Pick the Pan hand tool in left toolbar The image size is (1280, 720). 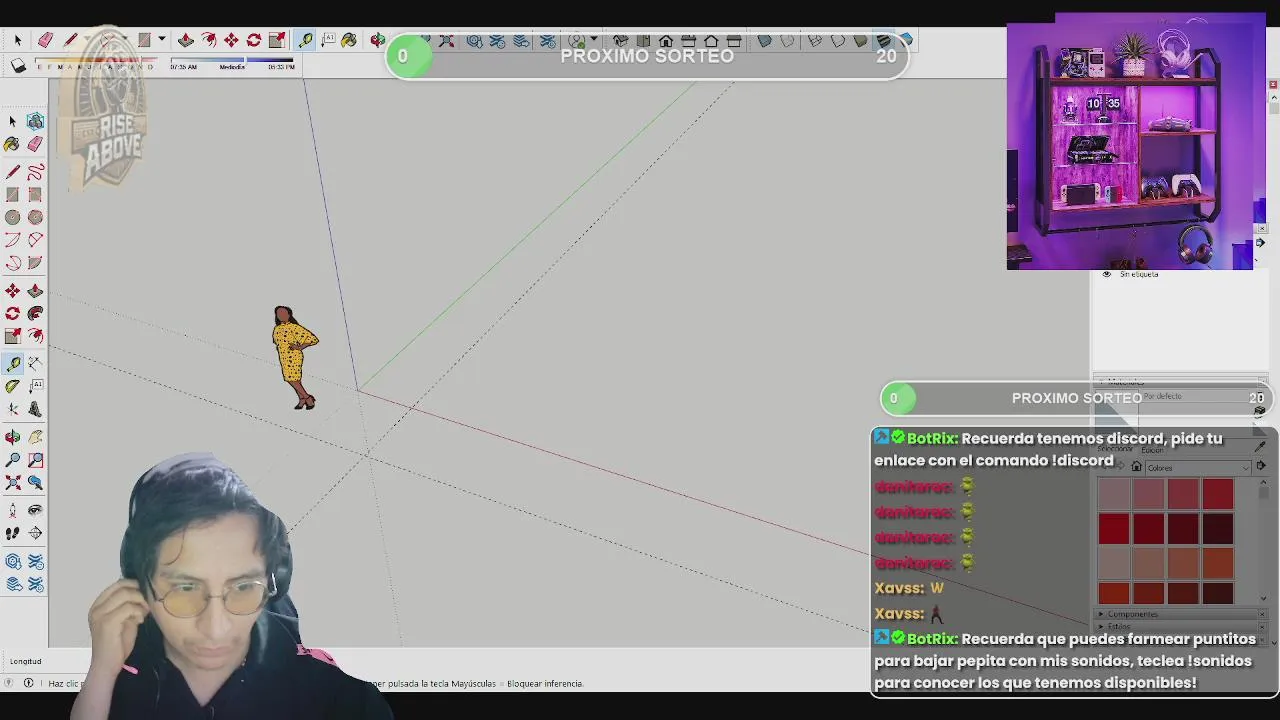[x=35, y=437]
